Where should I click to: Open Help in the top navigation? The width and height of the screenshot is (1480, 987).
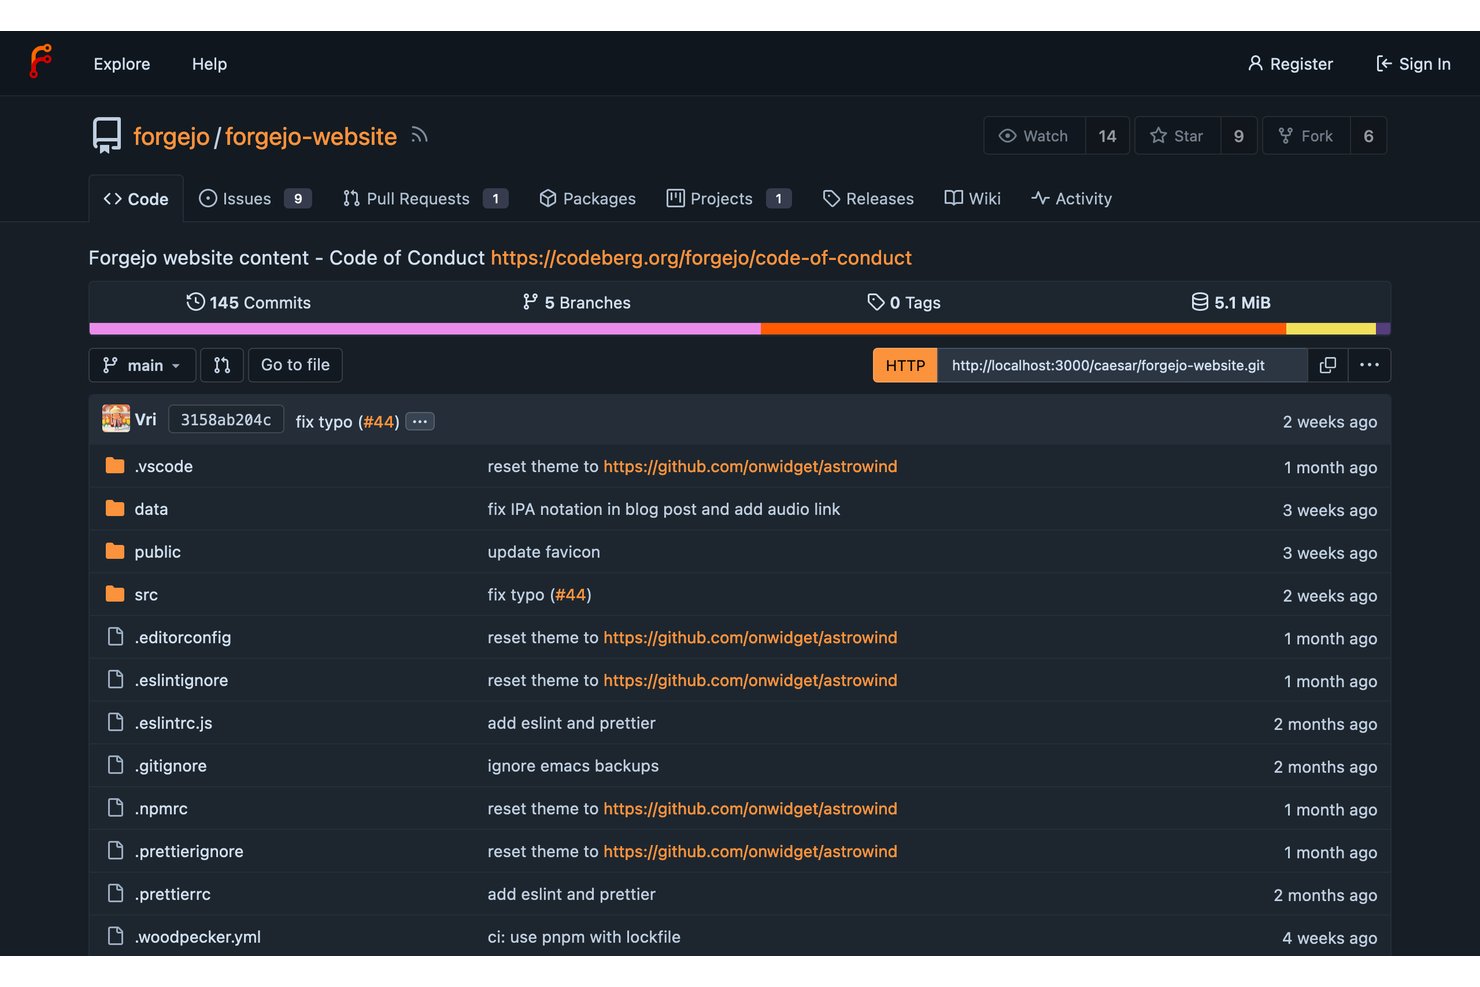209,64
